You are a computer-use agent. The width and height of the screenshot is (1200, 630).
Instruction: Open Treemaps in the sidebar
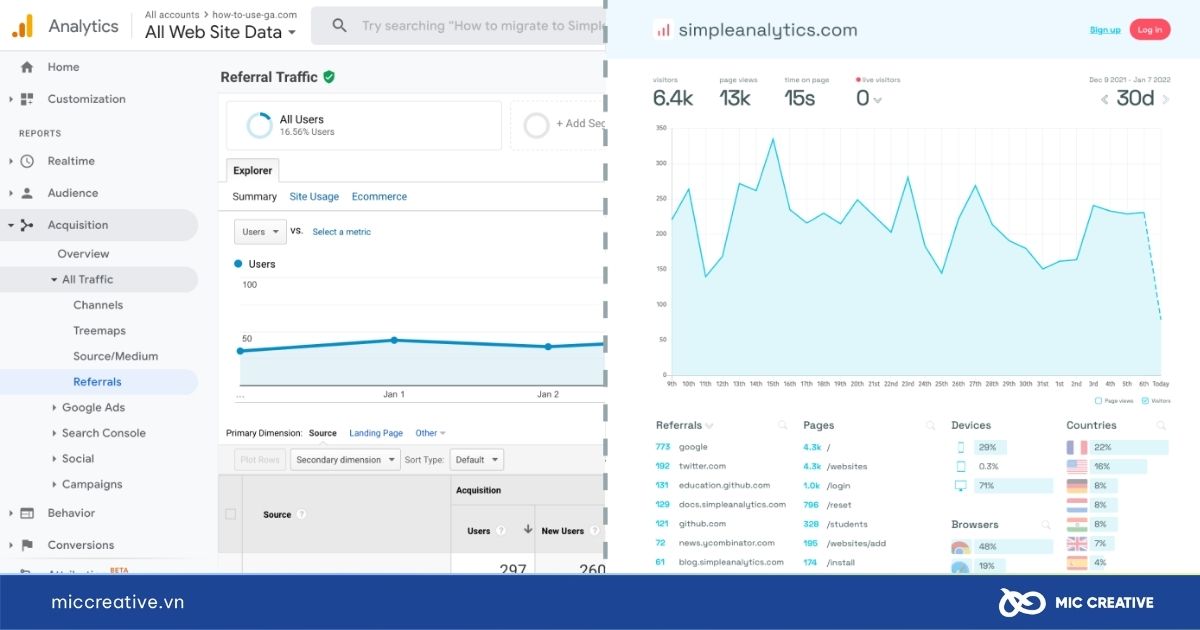point(99,331)
